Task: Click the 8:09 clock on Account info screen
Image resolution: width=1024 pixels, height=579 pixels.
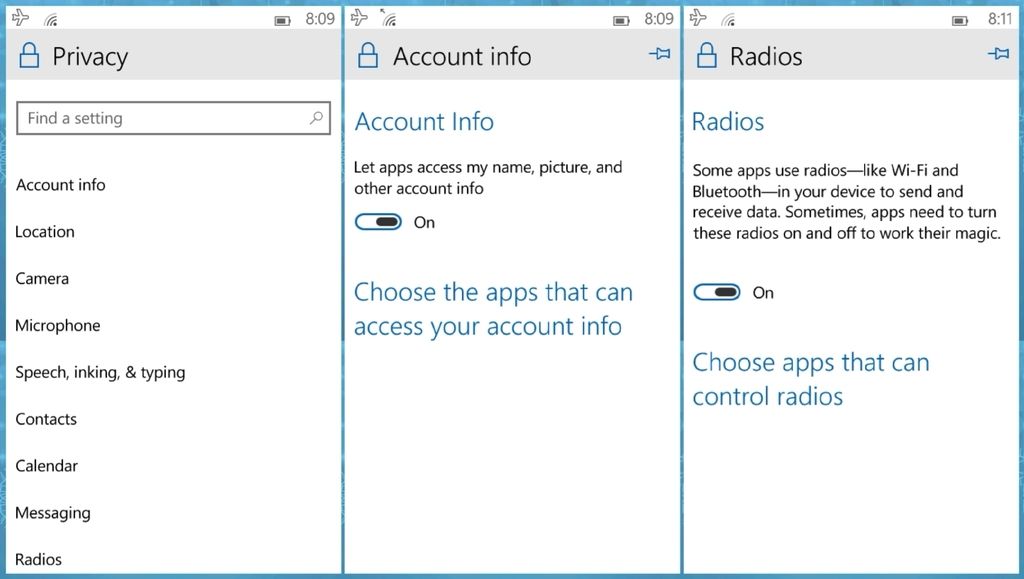Action: [x=659, y=19]
